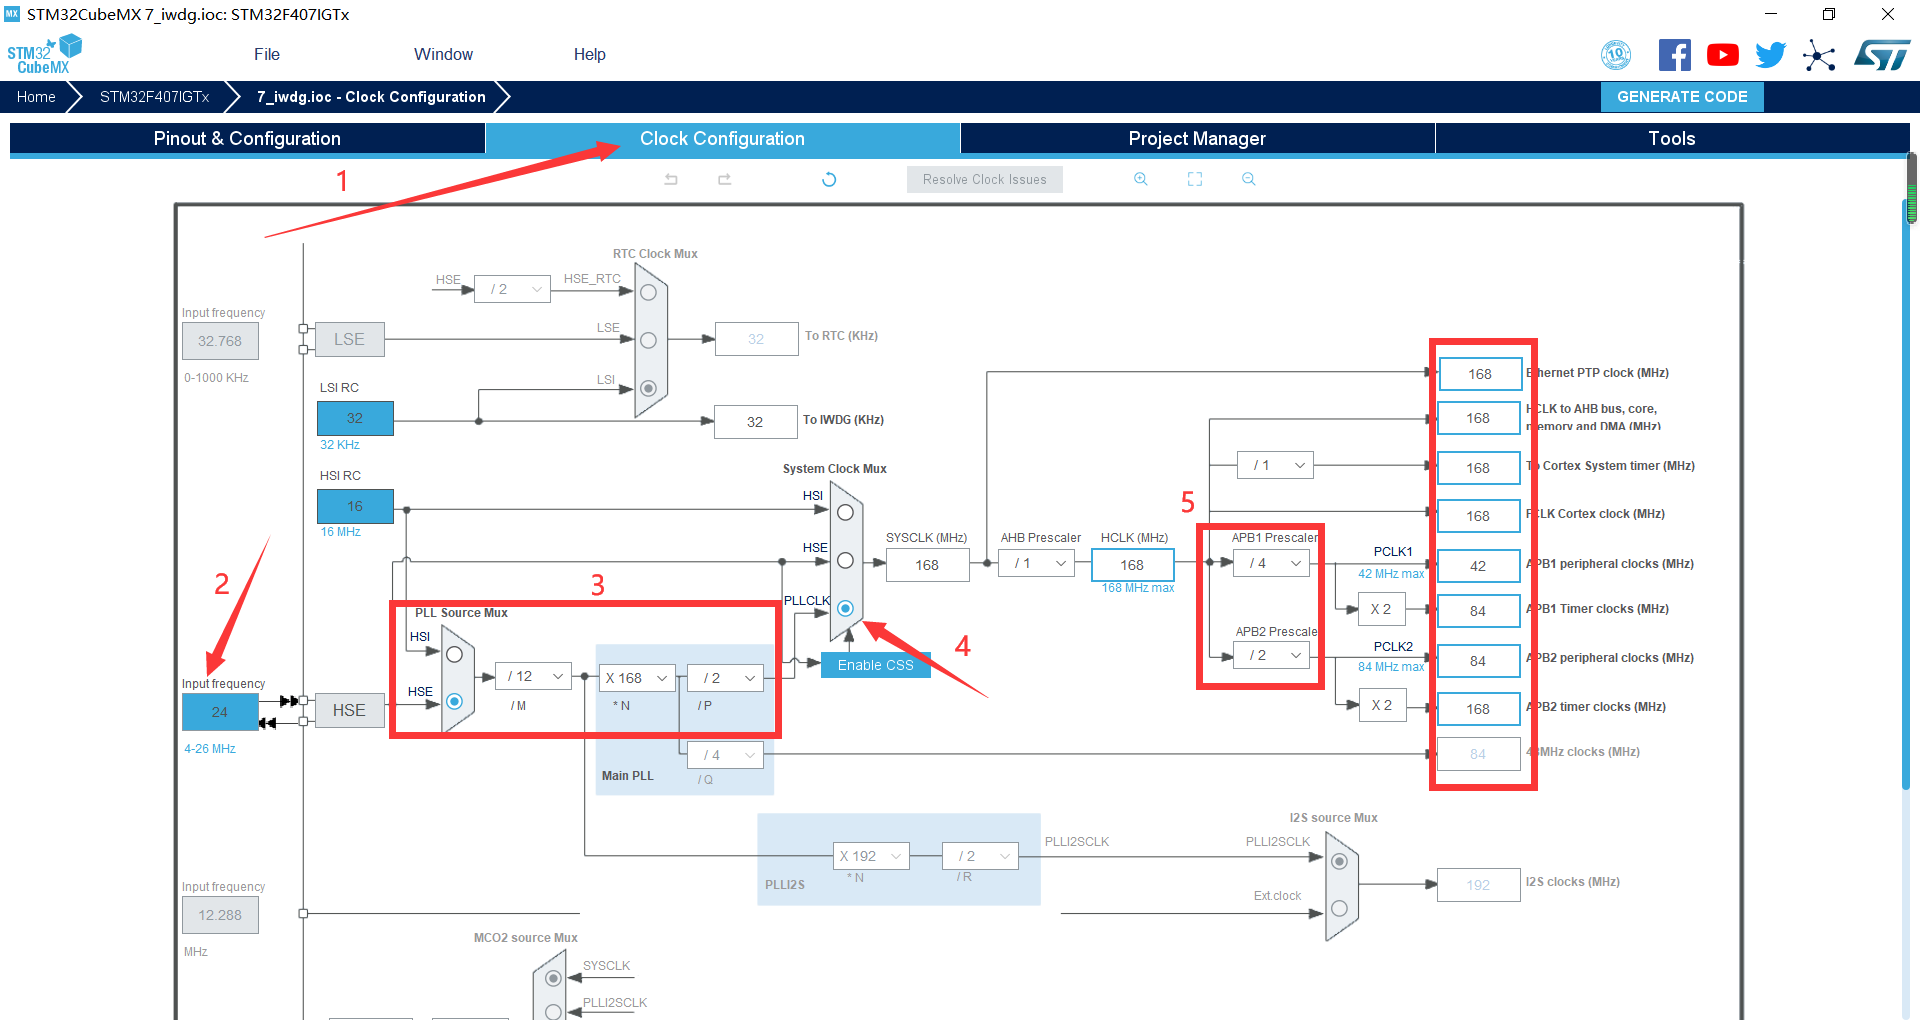The height and width of the screenshot is (1030, 1920).
Task: Open the Facebook icon in the header
Action: pos(1674,55)
